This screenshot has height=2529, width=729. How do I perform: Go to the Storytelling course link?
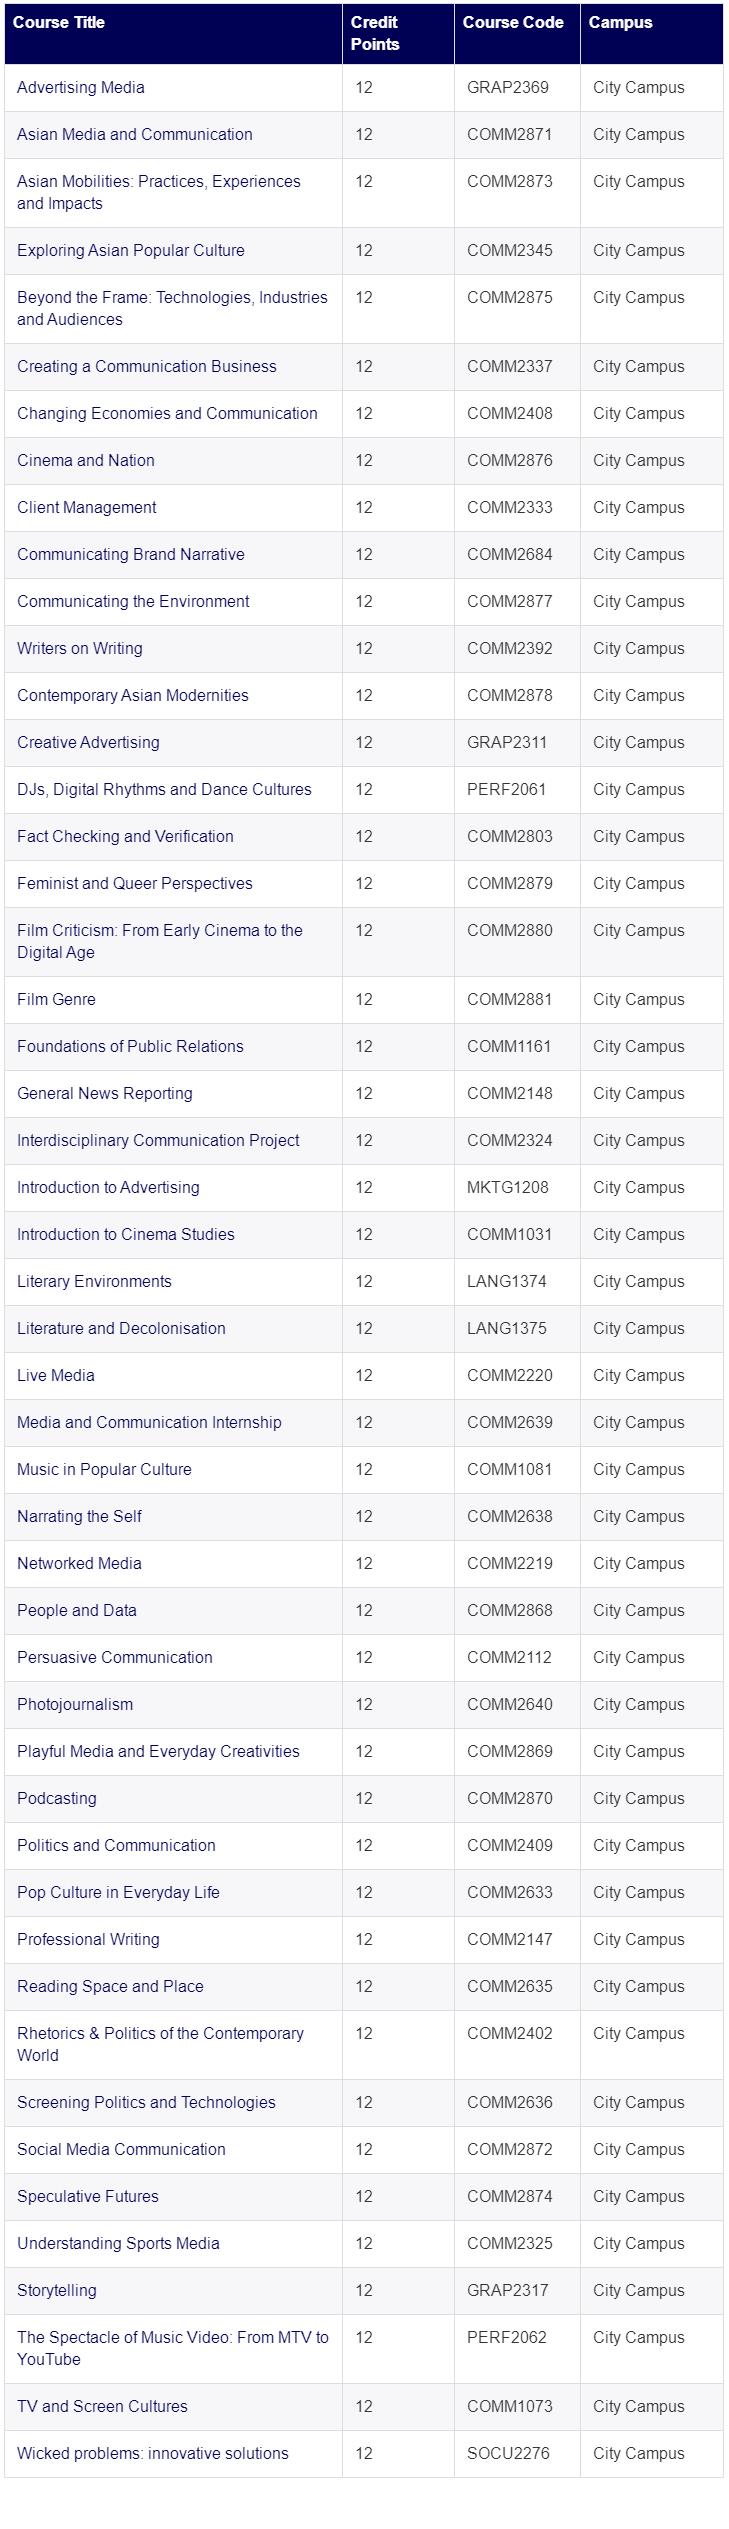tap(57, 2291)
